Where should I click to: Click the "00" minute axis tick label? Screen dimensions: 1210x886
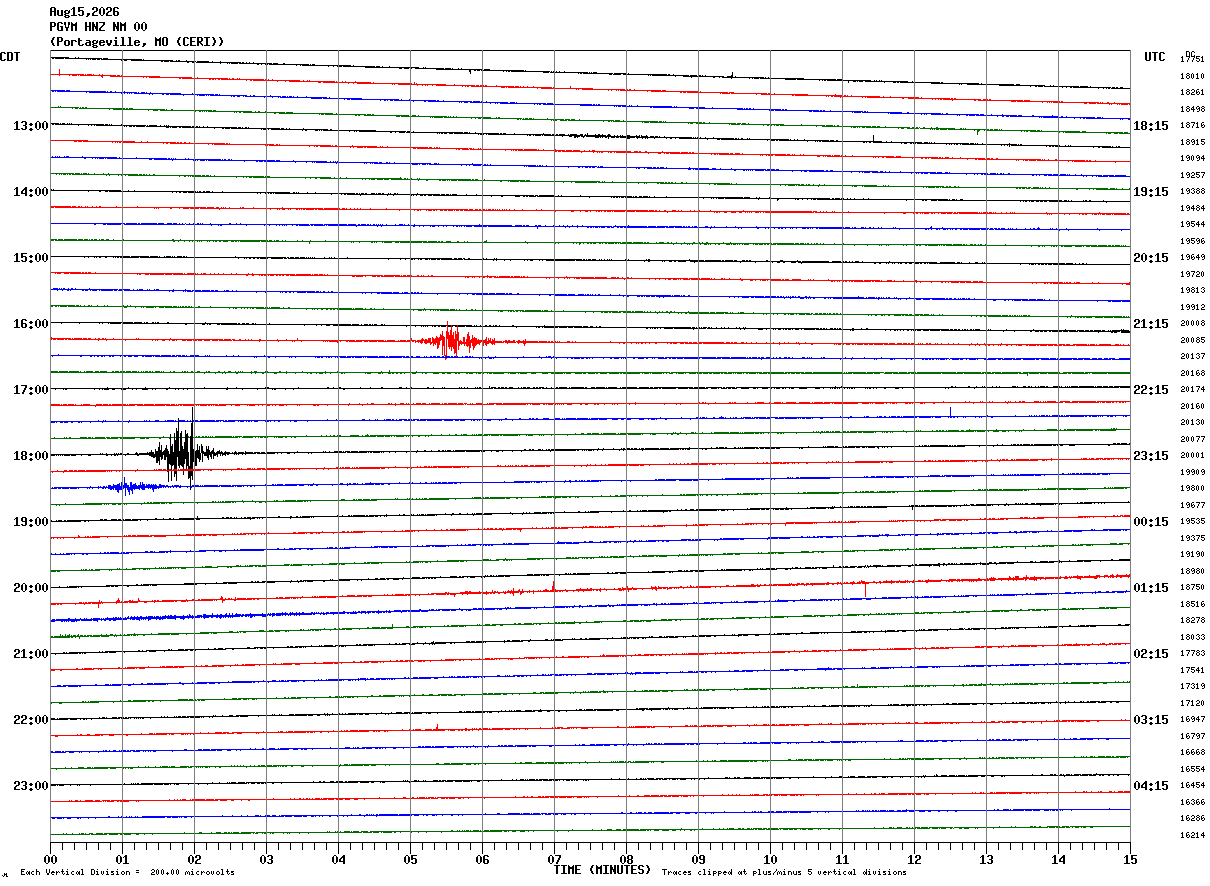(50, 860)
